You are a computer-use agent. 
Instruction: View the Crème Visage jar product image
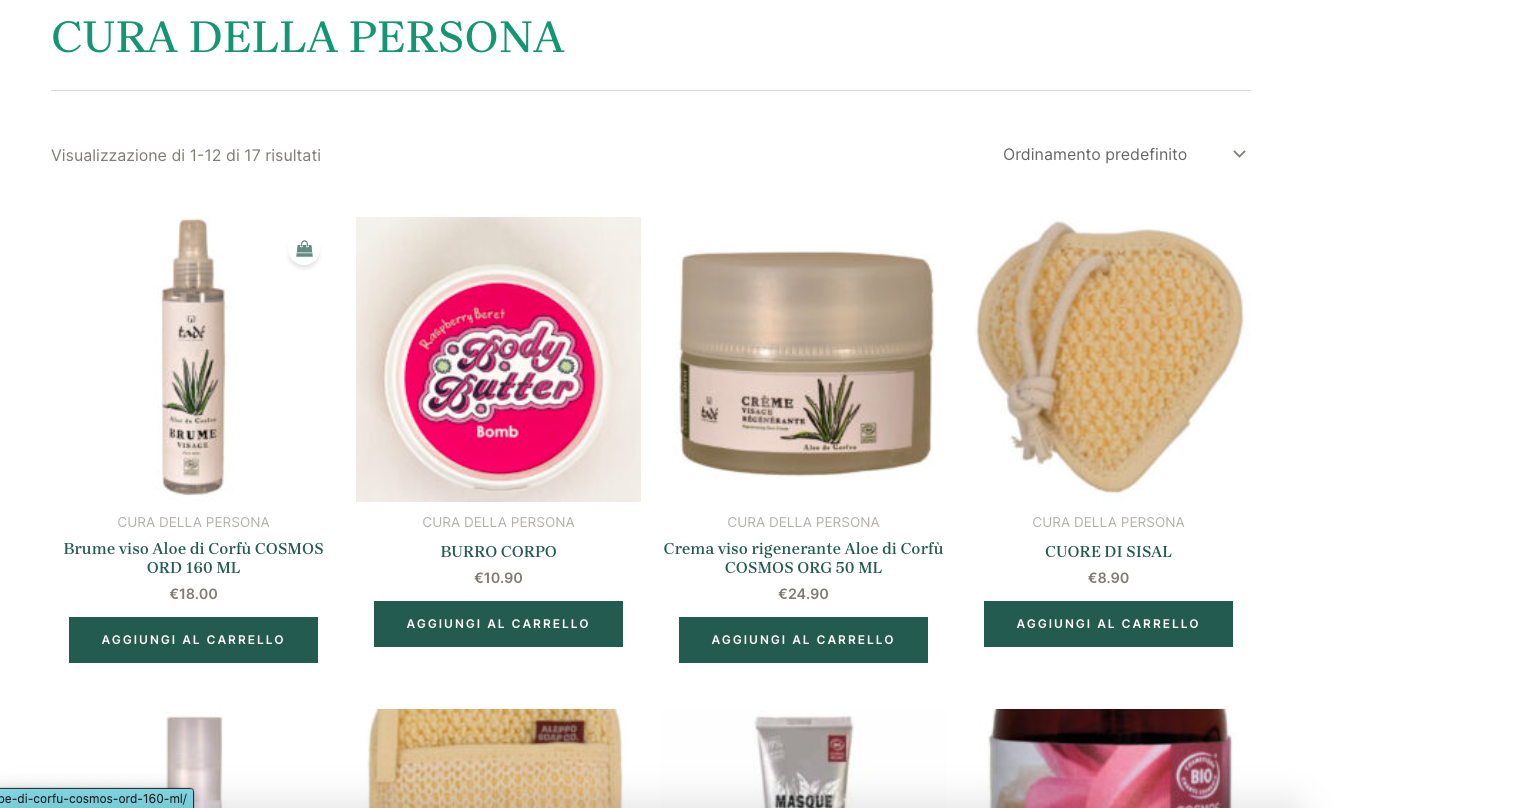pos(803,359)
